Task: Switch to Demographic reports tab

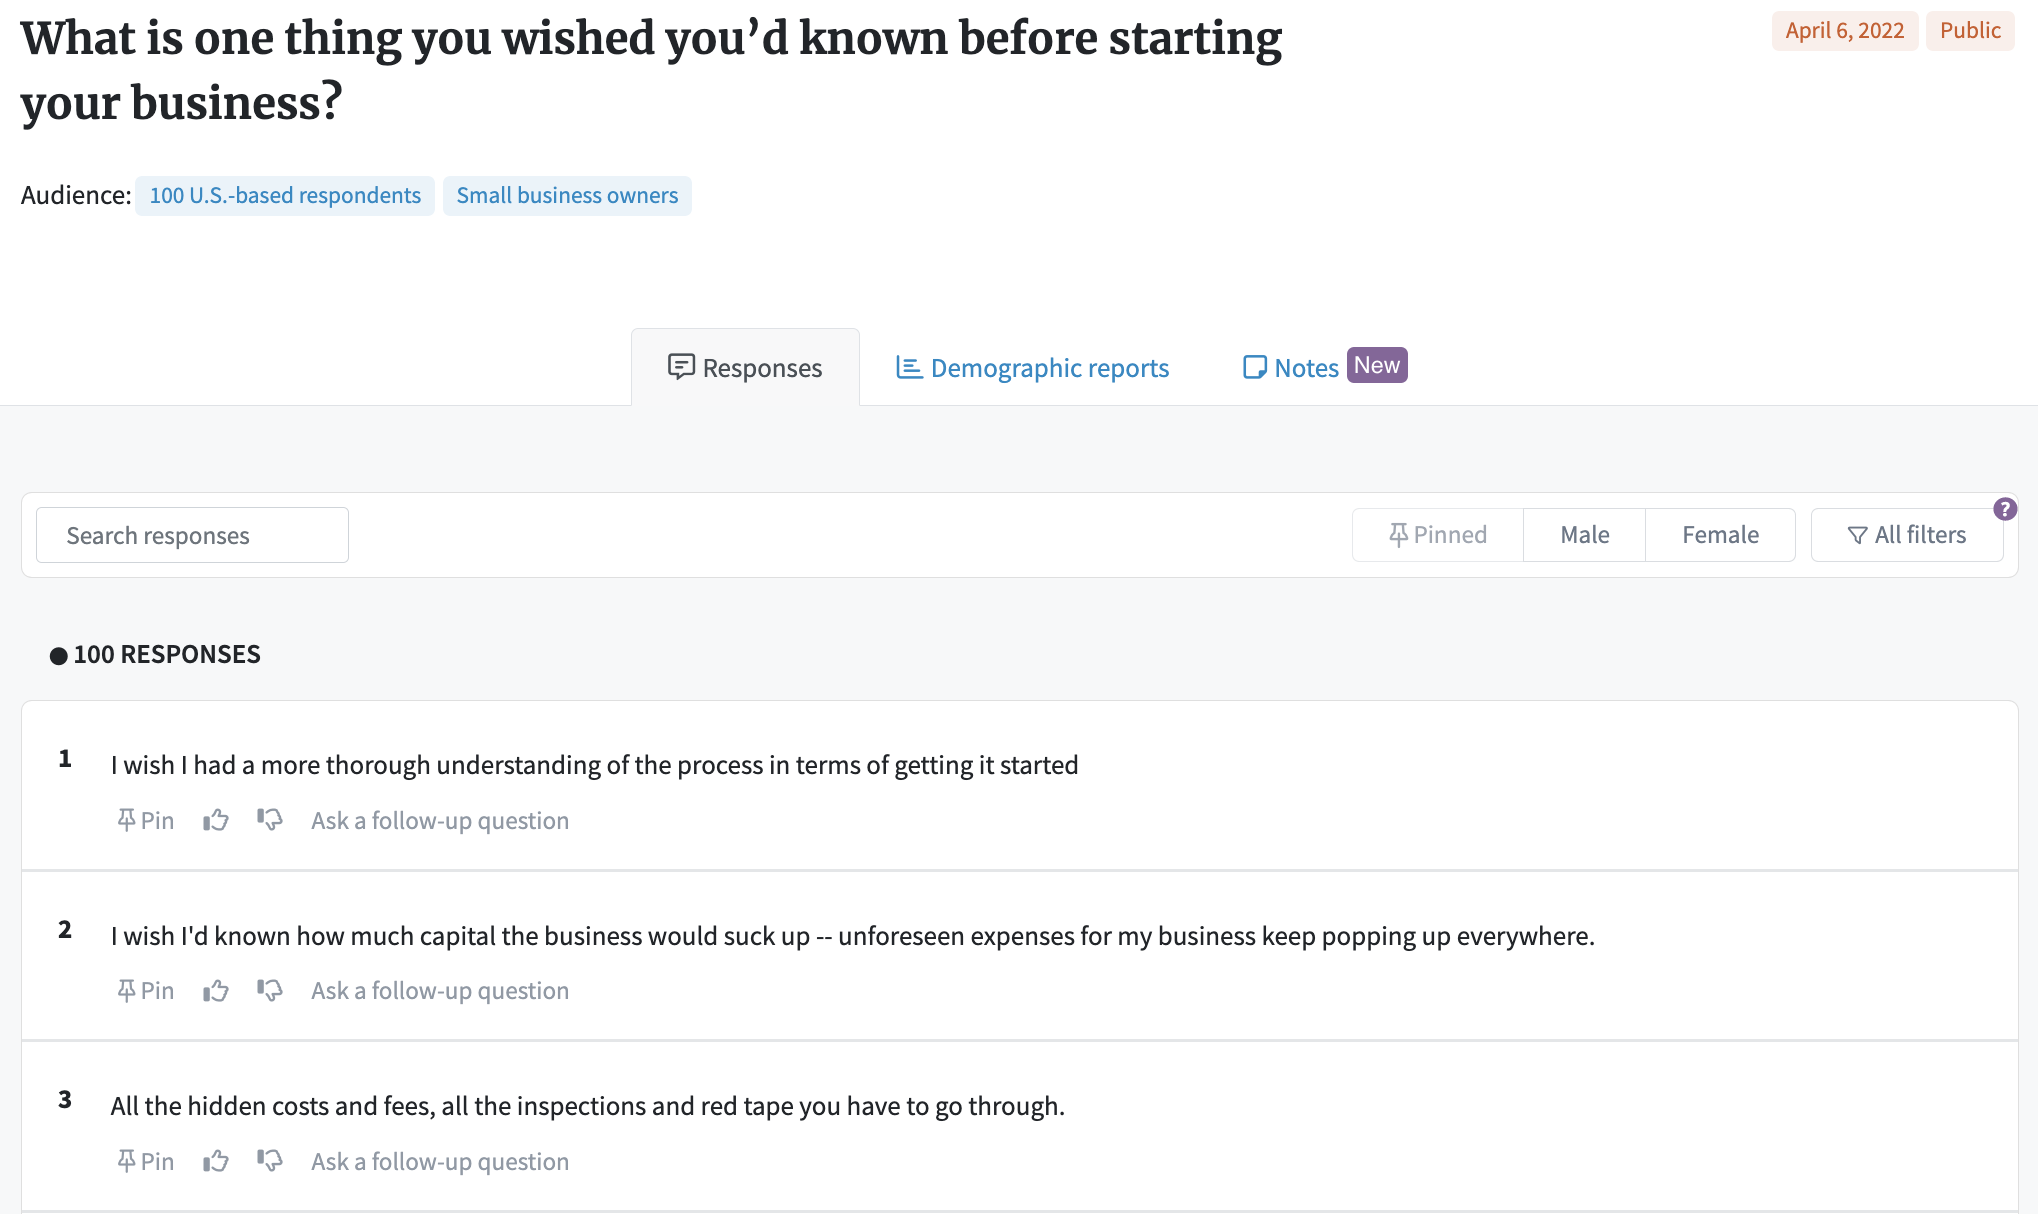Action: pos(1033,368)
